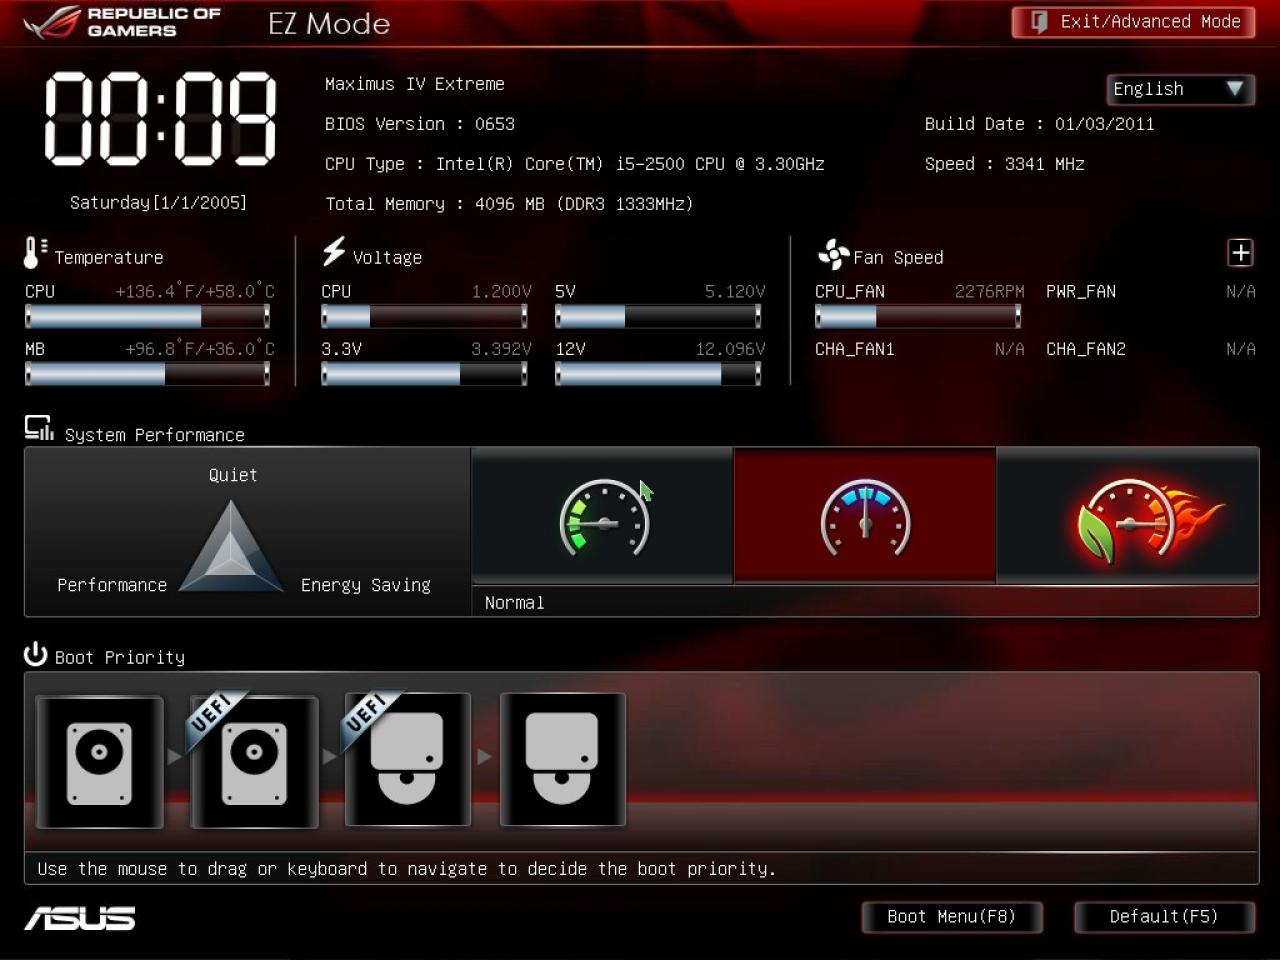Click the Fan Speed fan icon
Screen dimensions: 1280x960
tap(833, 255)
